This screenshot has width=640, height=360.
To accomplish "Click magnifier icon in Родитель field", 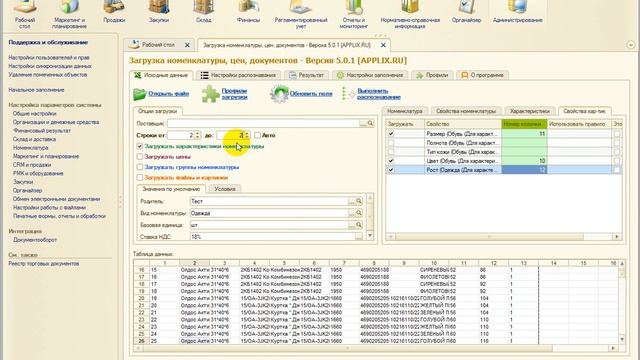I will [x=358, y=201].
